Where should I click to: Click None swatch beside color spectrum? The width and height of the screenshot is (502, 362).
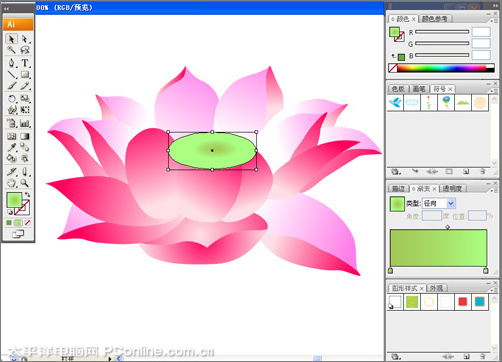click(x=393, y=68)
